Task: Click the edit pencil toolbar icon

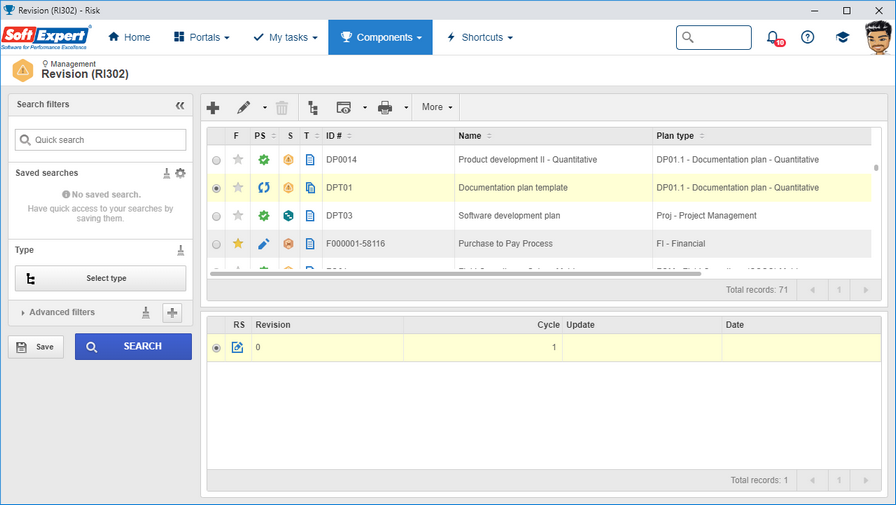Action: [x=243, y=107]
